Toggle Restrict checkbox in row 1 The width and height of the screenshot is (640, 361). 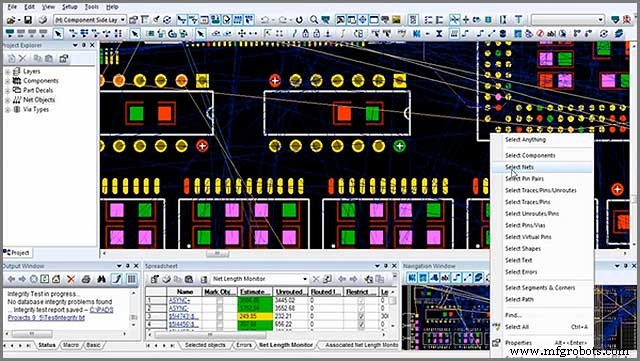tap(361, 301)
